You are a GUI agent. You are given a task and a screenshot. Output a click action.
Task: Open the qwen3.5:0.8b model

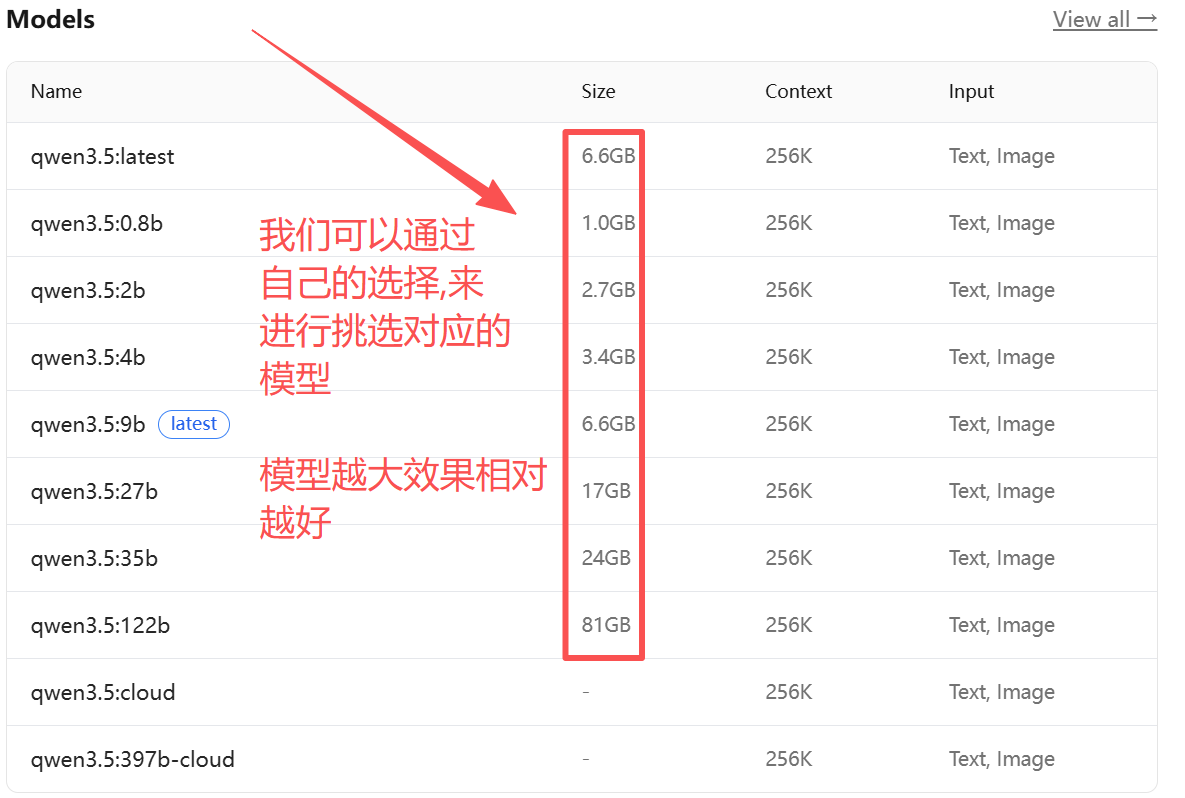click(x=97, y=224)
